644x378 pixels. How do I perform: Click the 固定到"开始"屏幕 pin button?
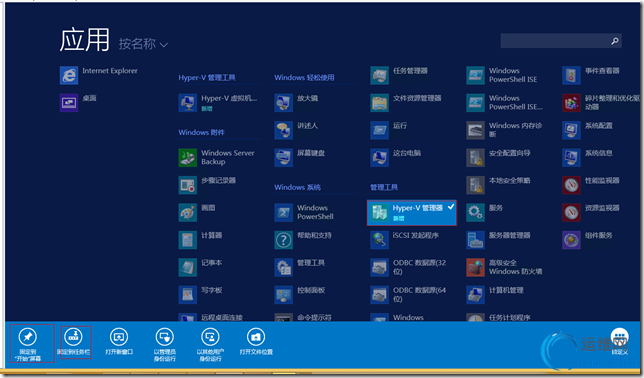(28, 343)
